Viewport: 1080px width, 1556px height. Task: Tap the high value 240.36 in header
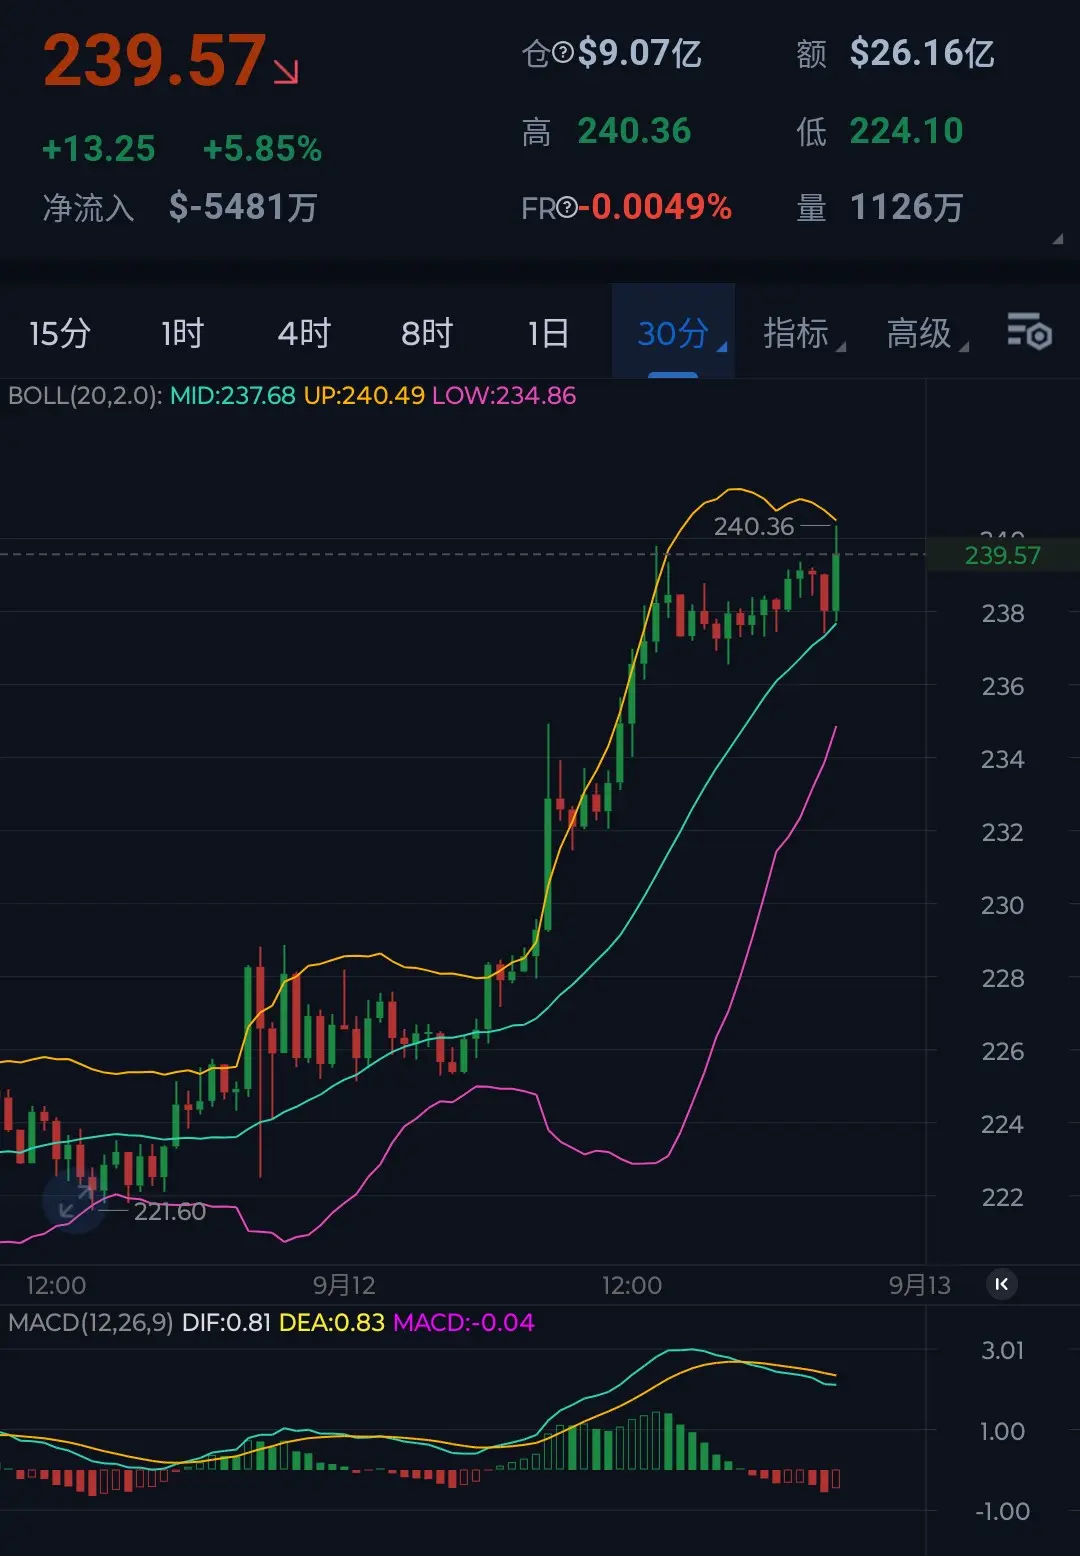tap(634, 131)
